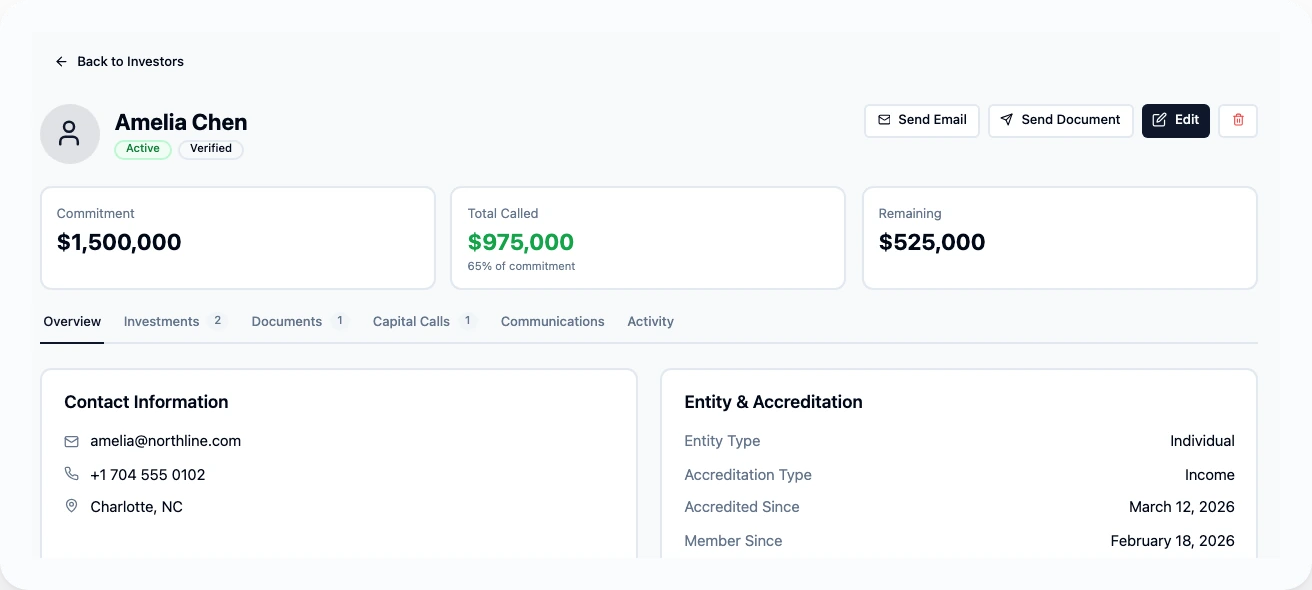Image resolution: width=1312 pixels, height=590 pixels.
Task: Click Amelia Chen's avatar icon
Action: coord(70,134)
